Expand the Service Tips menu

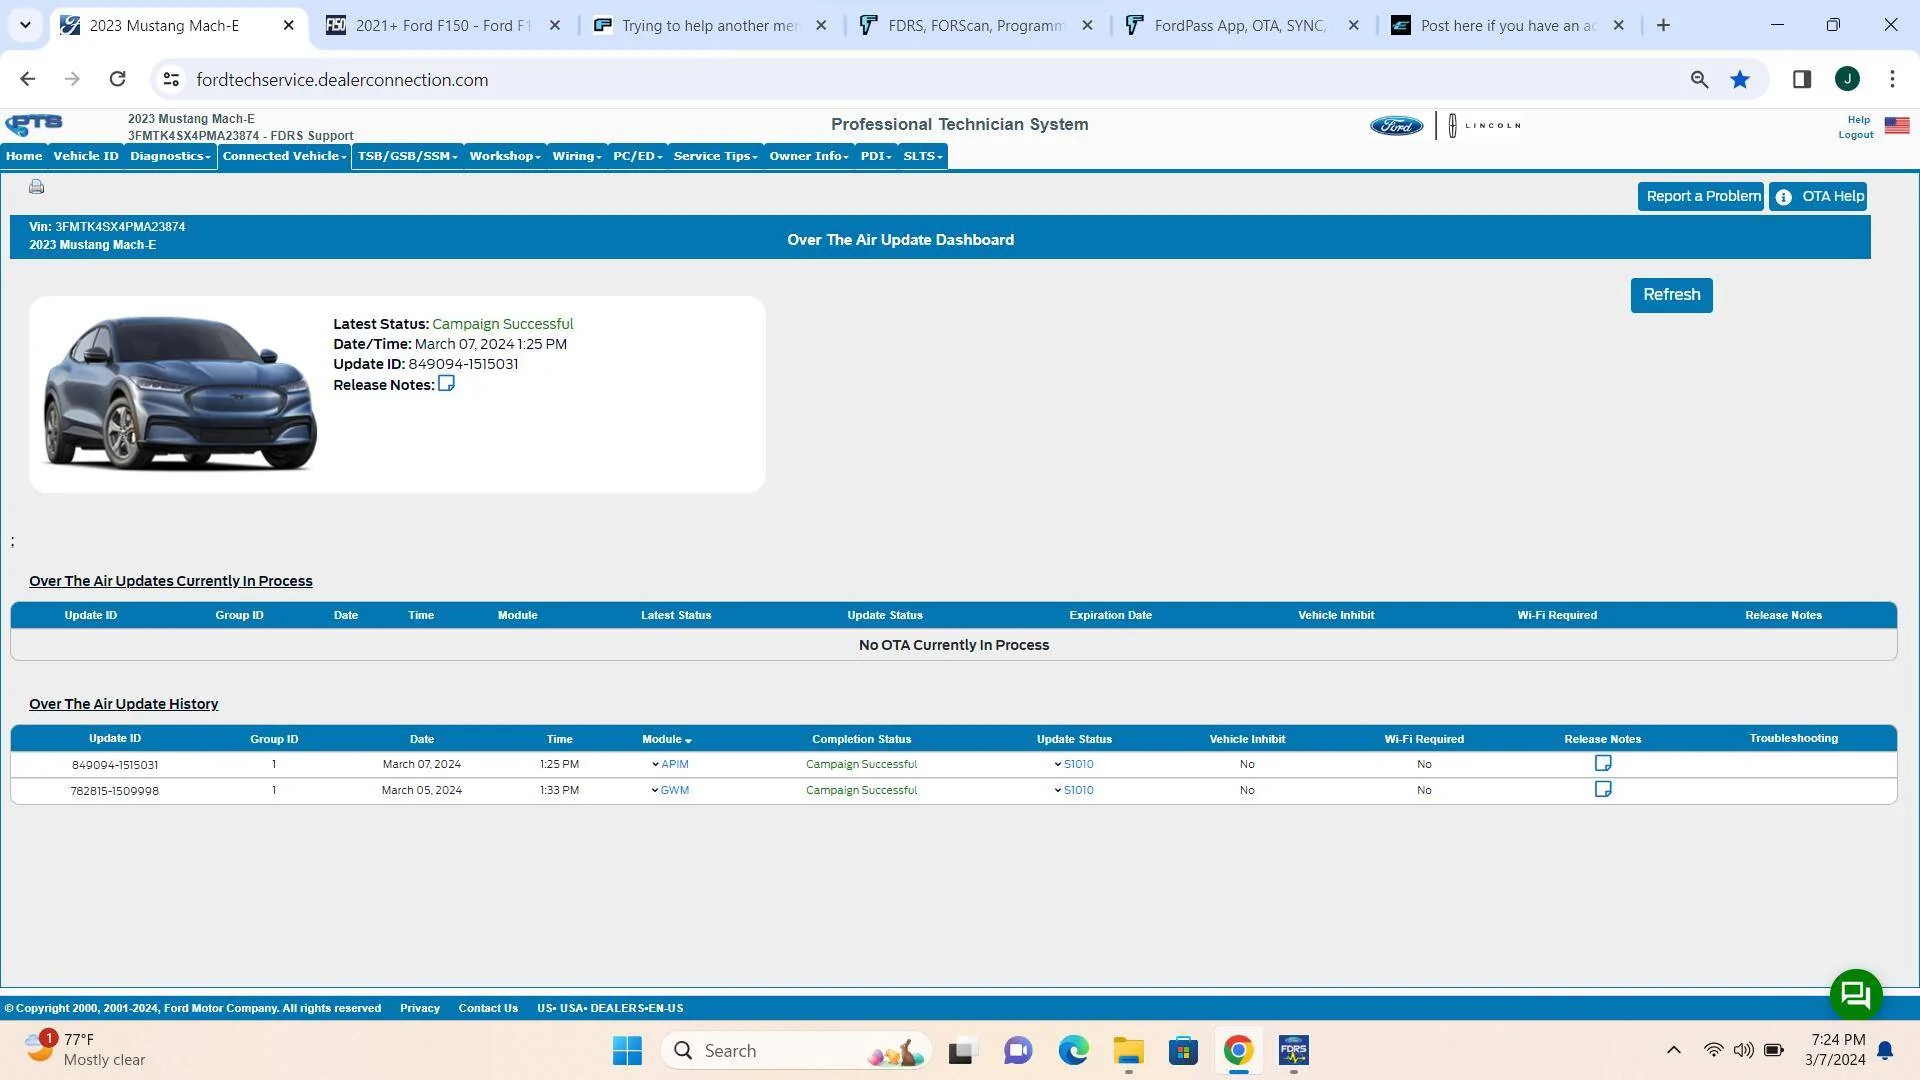[715, 156]
